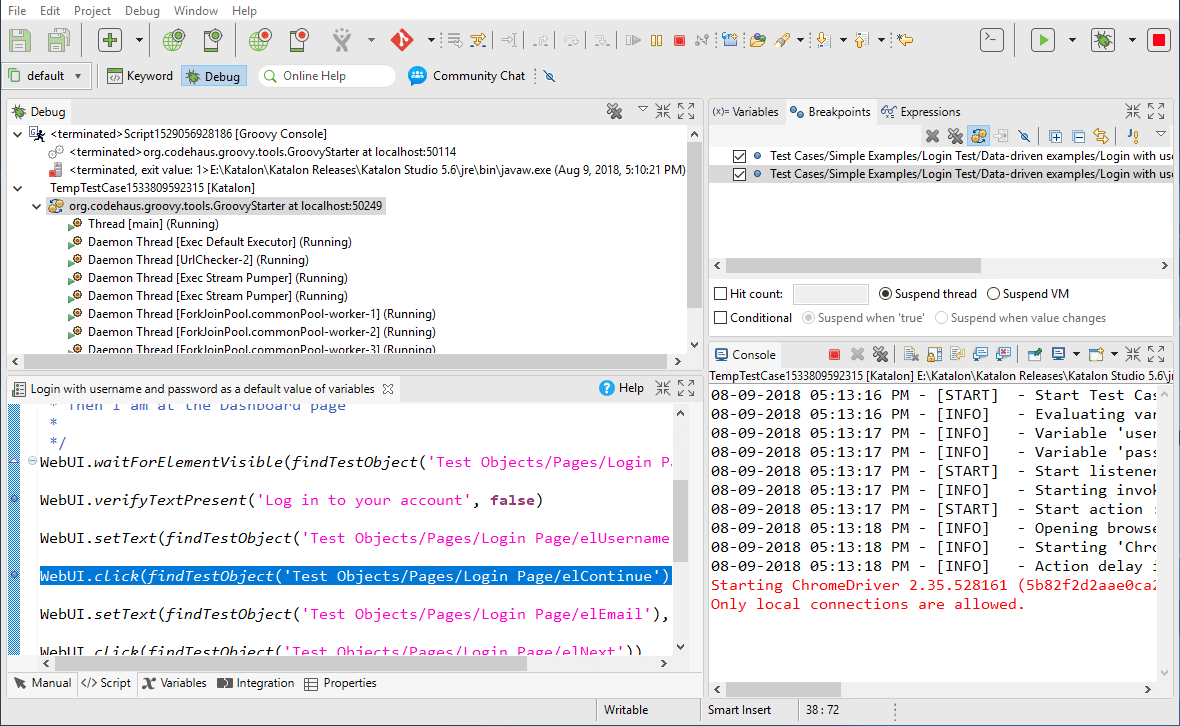Open Breakpoints view menu triangle
The width and height of the screenshot is (1180, 726).
[1161, 135]
